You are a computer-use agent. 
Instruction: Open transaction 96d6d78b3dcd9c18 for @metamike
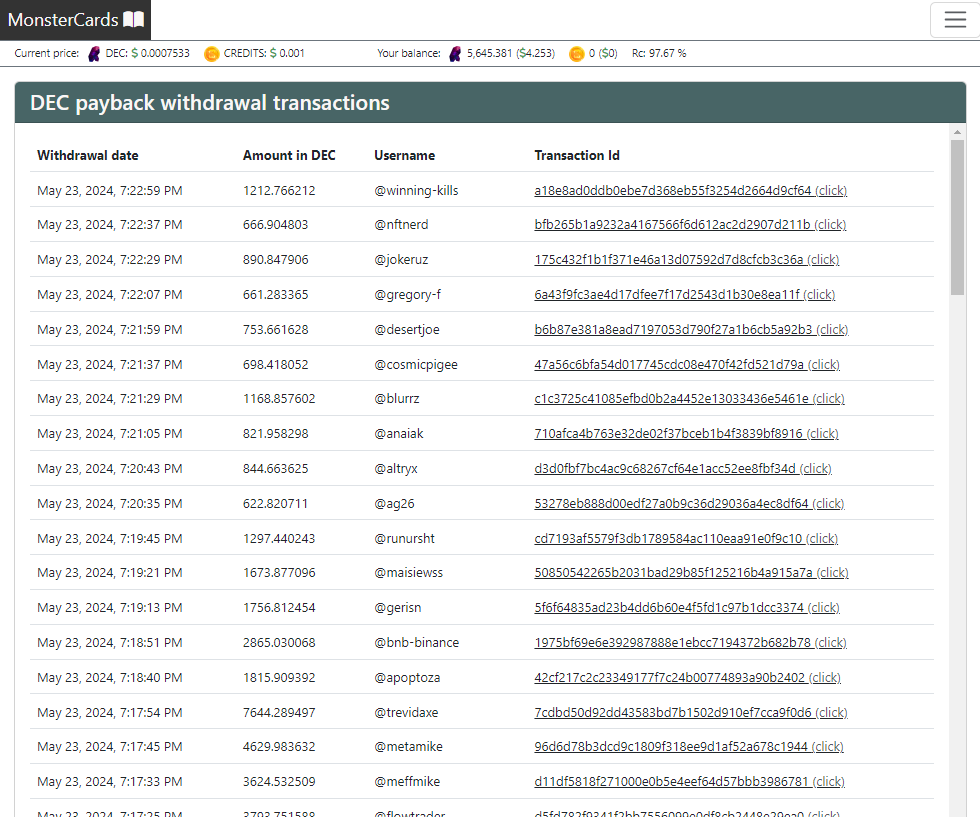click(689, 746)
